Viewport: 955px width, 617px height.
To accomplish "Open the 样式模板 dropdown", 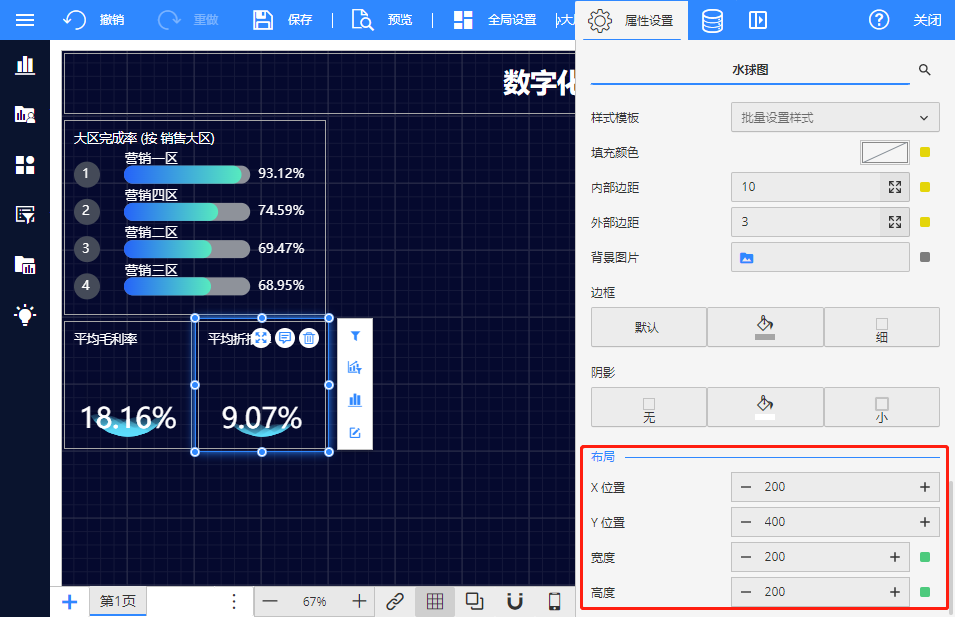I will (x=835, y=117).
